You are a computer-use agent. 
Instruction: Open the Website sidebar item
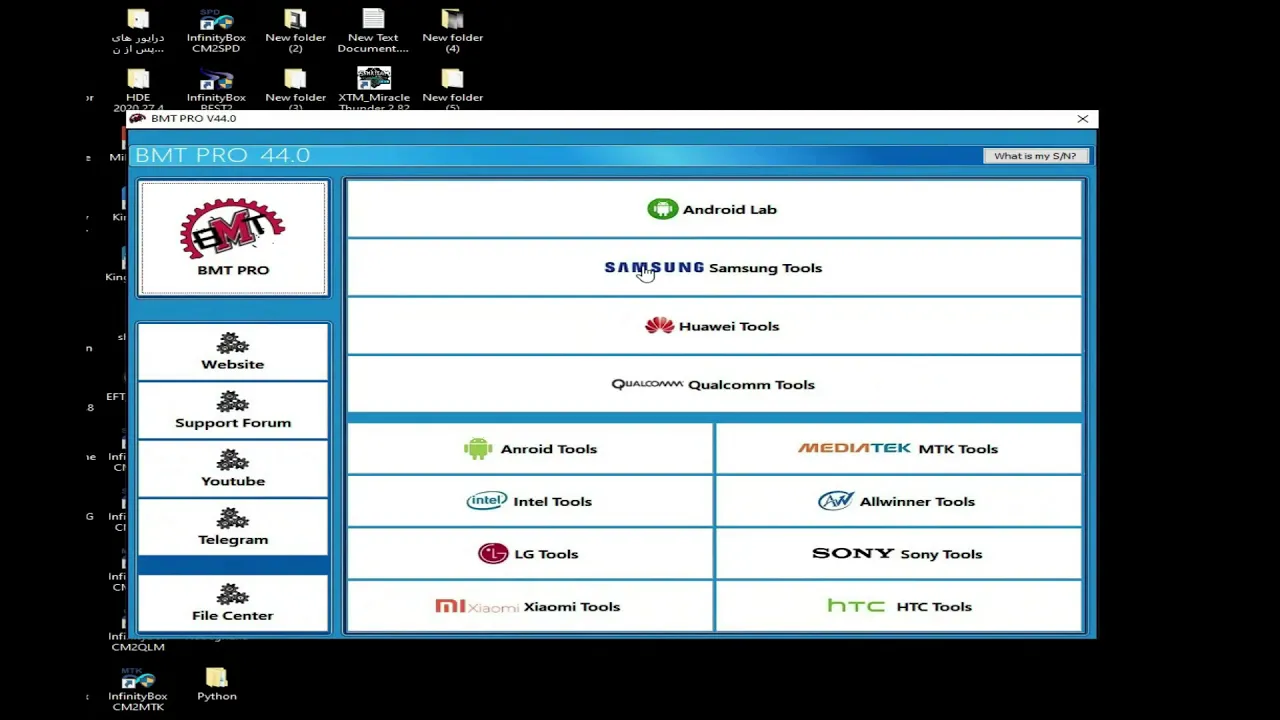233,352
